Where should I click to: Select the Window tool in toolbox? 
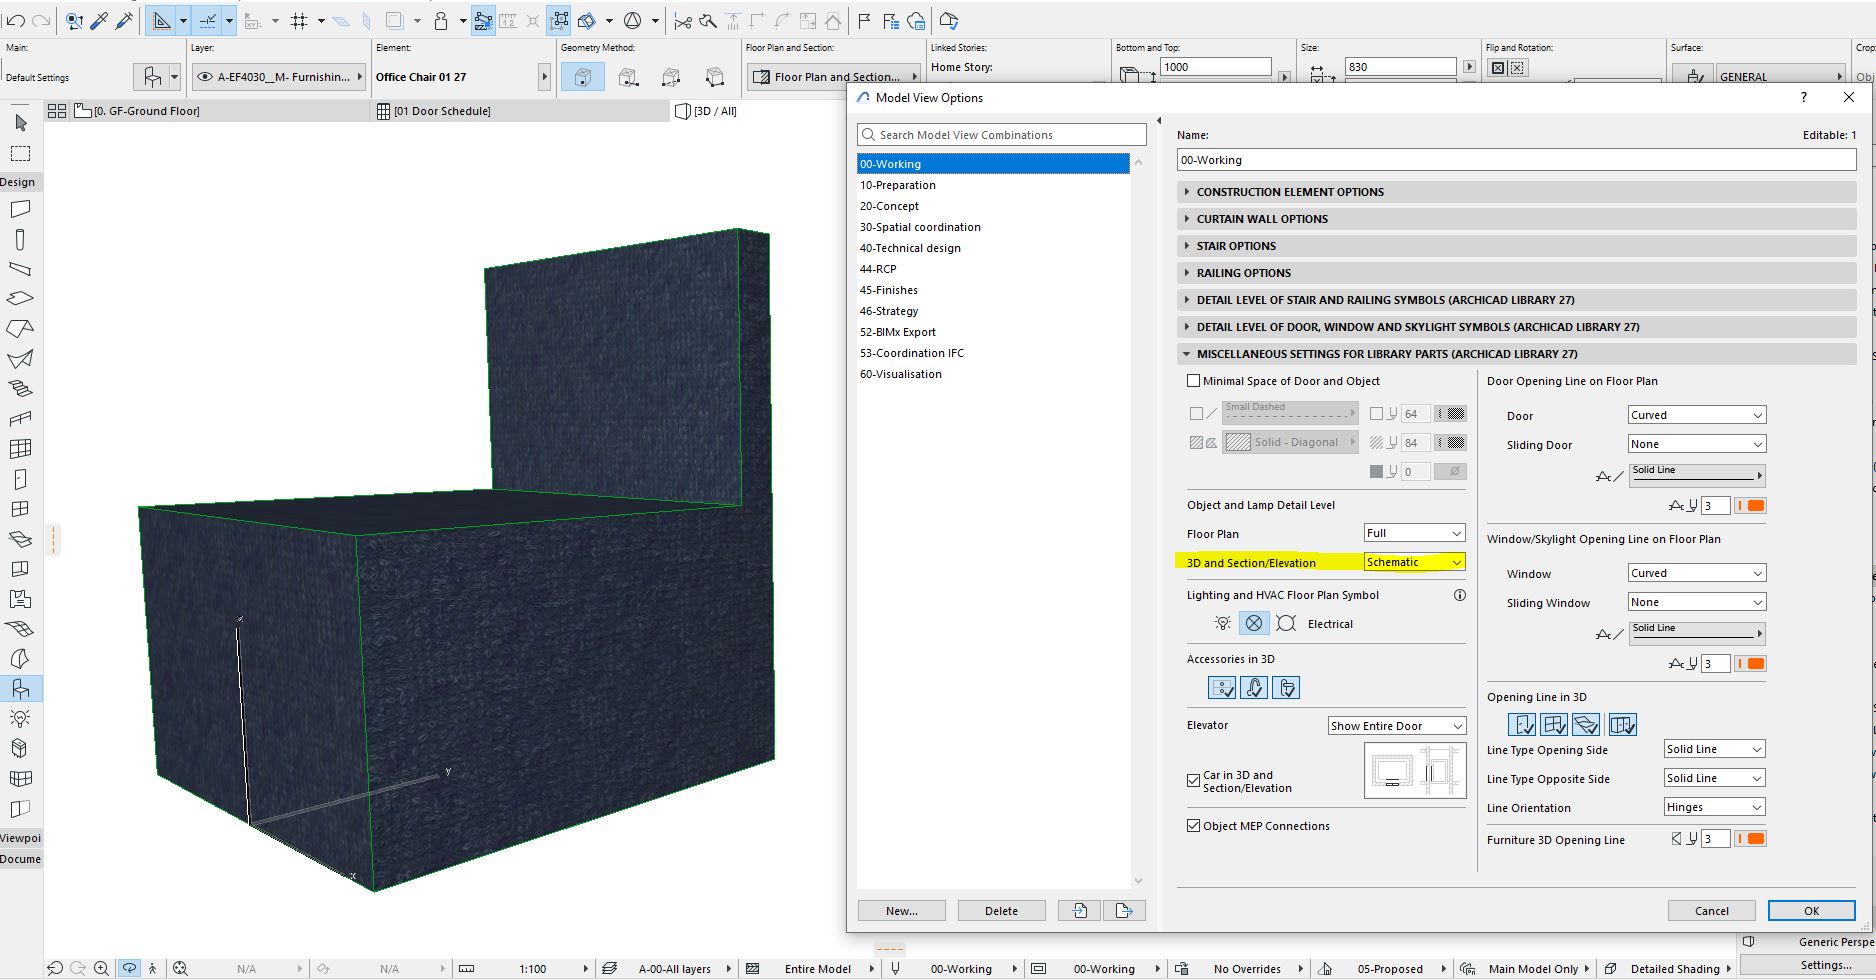coord(21,509)
